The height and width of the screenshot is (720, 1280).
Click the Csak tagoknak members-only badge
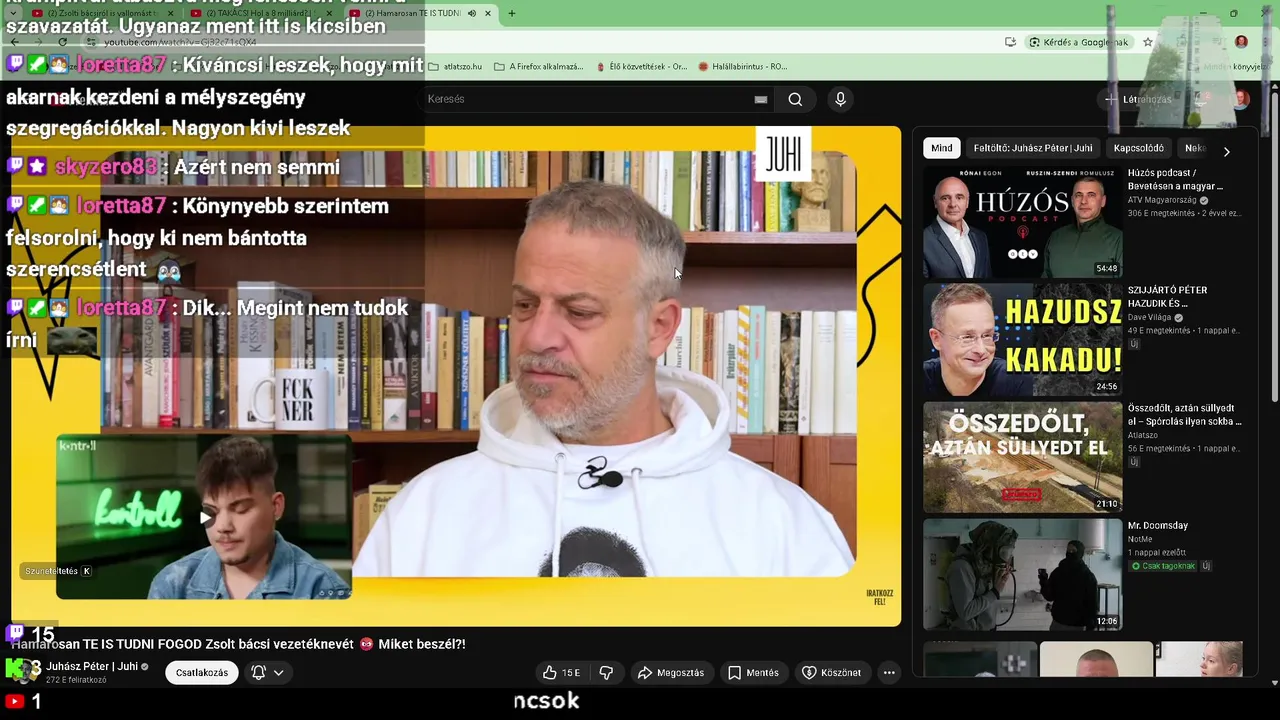(x=1163, y=566)
